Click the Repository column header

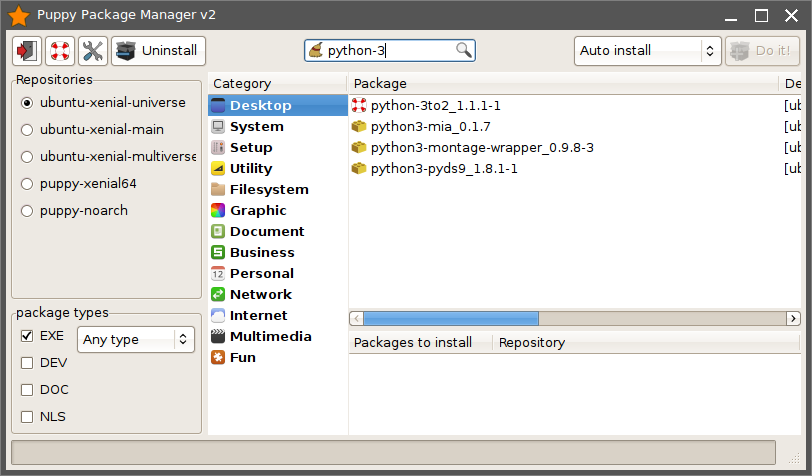pos(646,342)
